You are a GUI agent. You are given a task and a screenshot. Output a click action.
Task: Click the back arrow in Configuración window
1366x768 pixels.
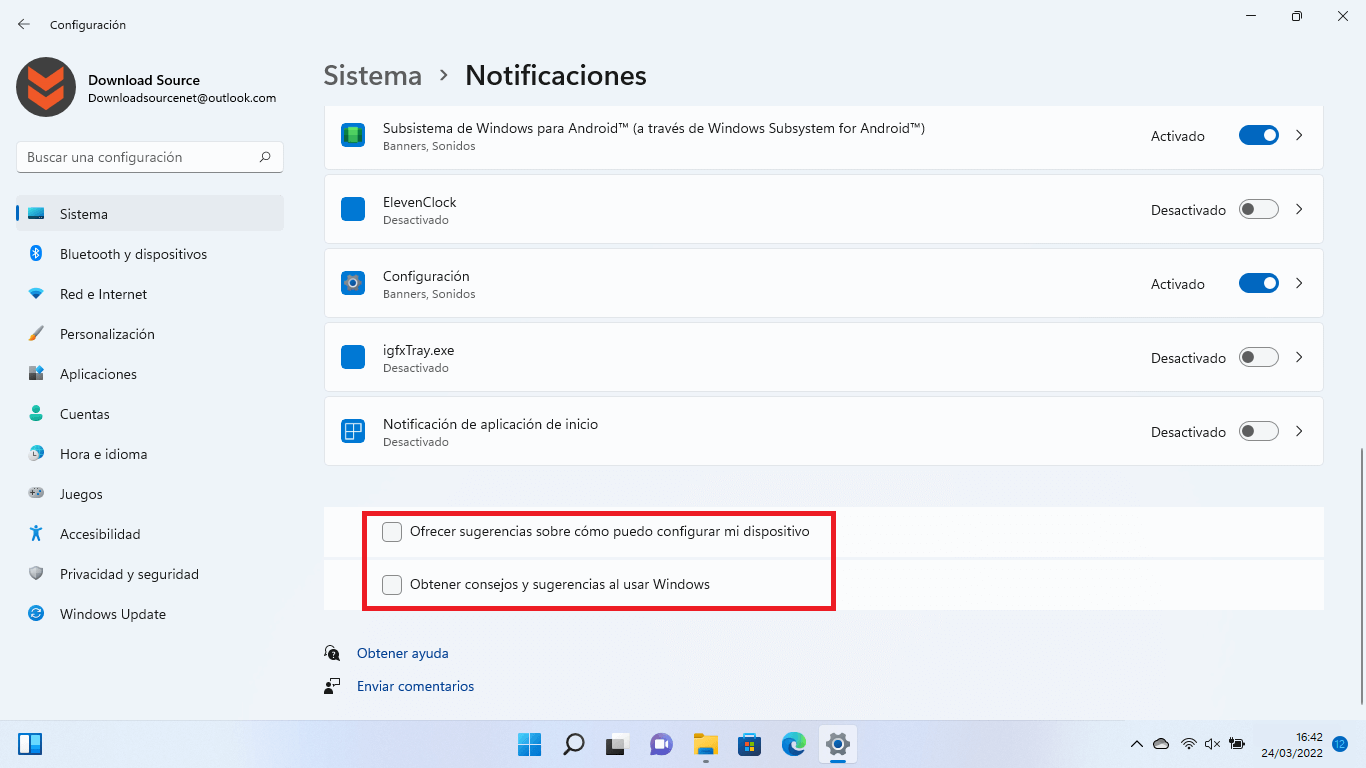(x=24, y=24)
